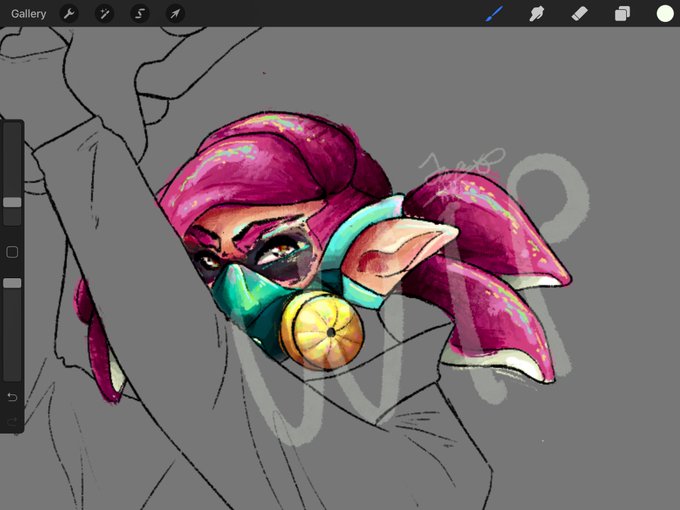Image resolution: width=680 pixels, height=510 pixels.
Task: Adjust the brush size slider
Action: [x=12, y=202]
